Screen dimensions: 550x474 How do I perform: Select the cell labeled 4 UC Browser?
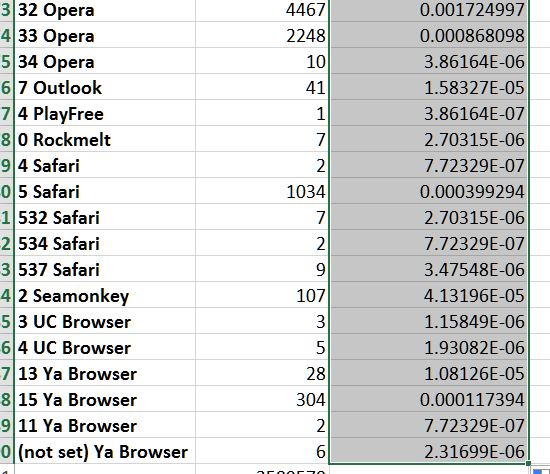click(x=105, y=346)
